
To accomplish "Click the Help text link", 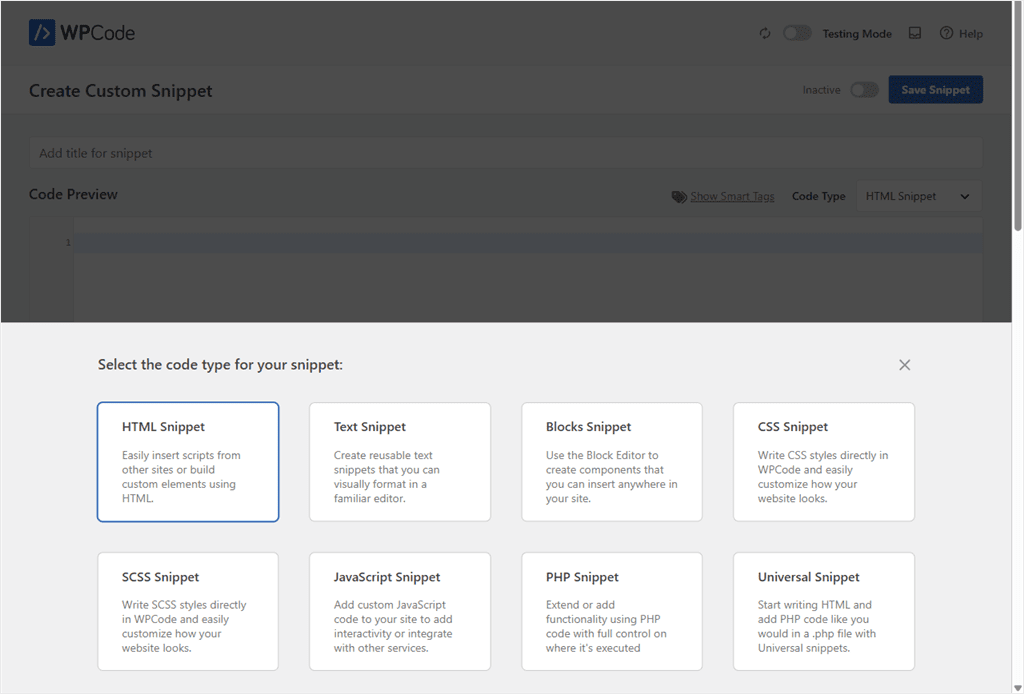I will coord(970,34).
